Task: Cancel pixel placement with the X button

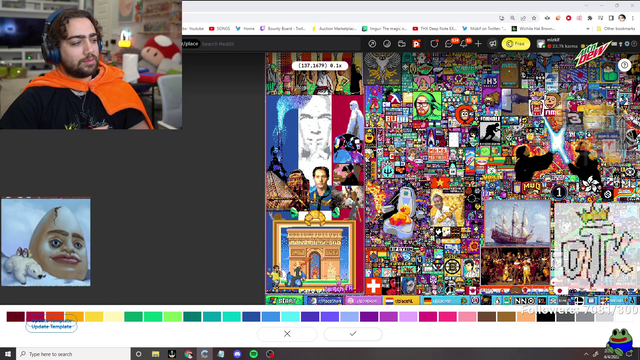Action: [x=287, y=334]
